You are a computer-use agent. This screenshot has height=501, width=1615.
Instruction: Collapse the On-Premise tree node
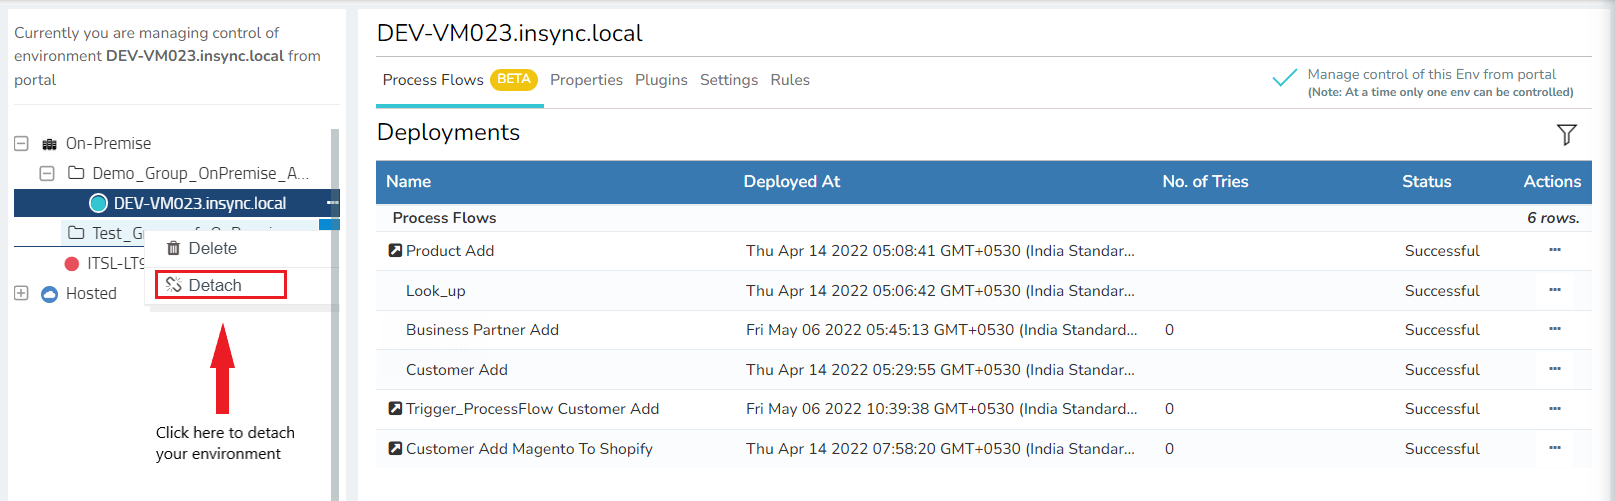coord(21,143)
